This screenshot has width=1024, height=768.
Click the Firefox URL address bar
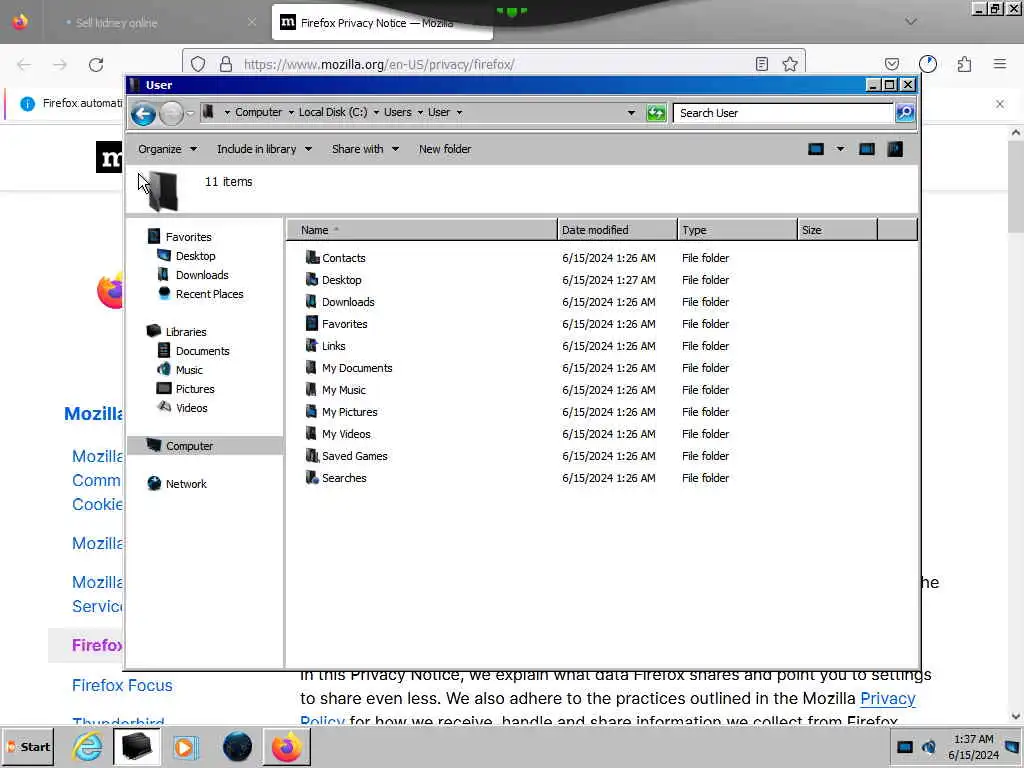(496, 64)
